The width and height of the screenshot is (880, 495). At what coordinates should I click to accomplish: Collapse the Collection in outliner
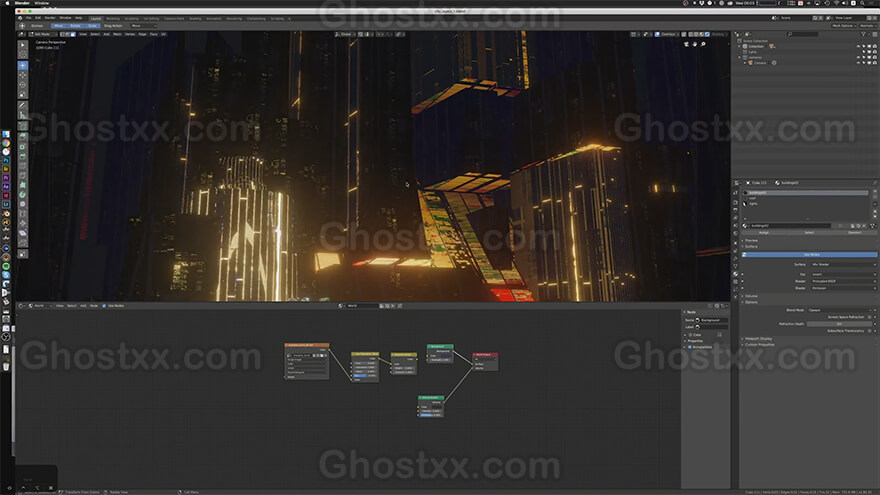pos(740,46)
